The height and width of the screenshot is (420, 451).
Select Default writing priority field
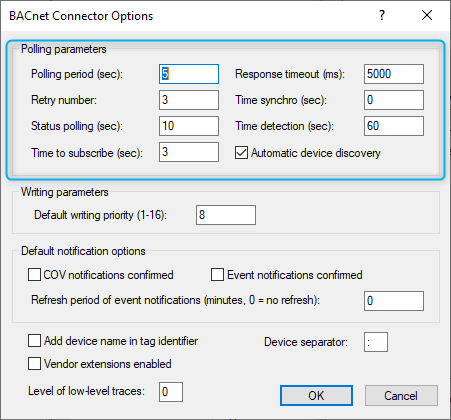click(x=226, y=215)
